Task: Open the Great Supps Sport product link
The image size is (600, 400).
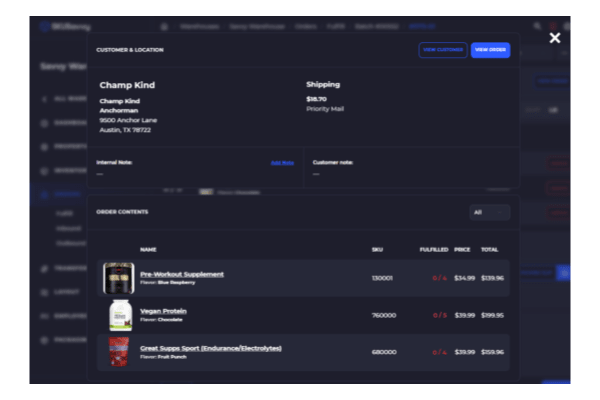Action: (211, 348)
